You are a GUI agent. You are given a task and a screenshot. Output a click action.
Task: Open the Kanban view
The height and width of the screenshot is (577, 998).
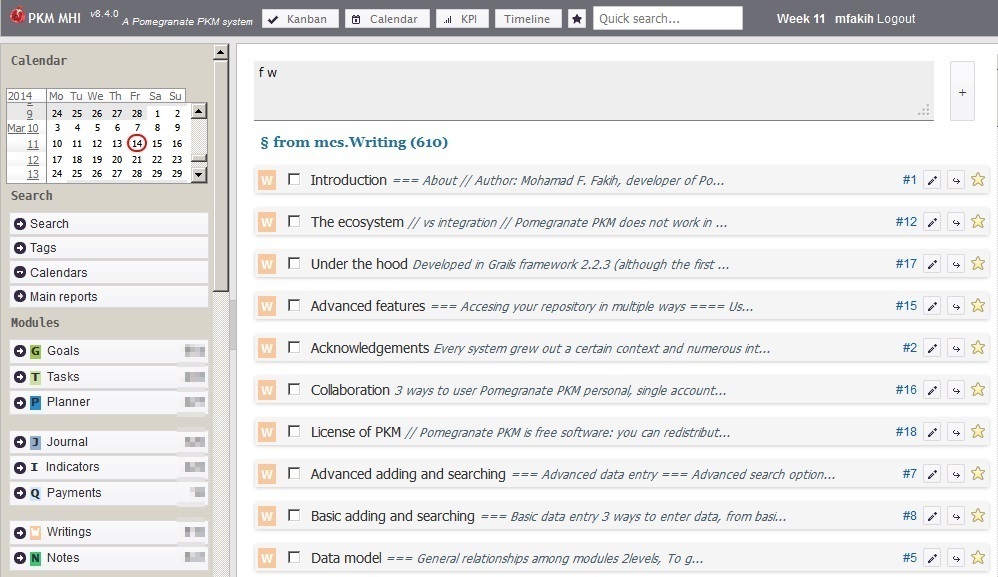tap(299, 19)
